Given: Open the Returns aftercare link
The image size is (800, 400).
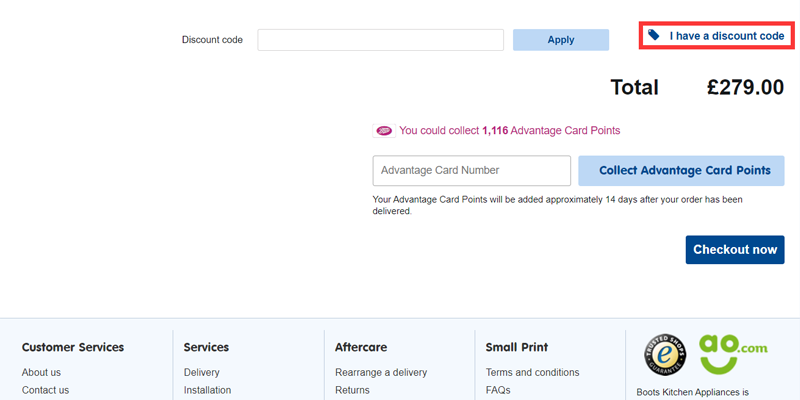Looking at the screenshot, I should coord(352,390).
